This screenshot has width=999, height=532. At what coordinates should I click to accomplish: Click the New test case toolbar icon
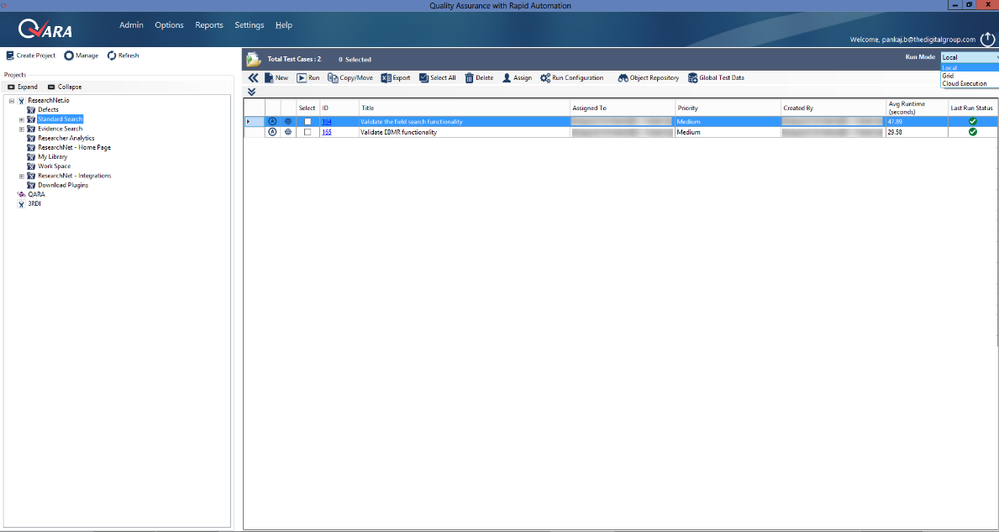(x=269, y=78)
